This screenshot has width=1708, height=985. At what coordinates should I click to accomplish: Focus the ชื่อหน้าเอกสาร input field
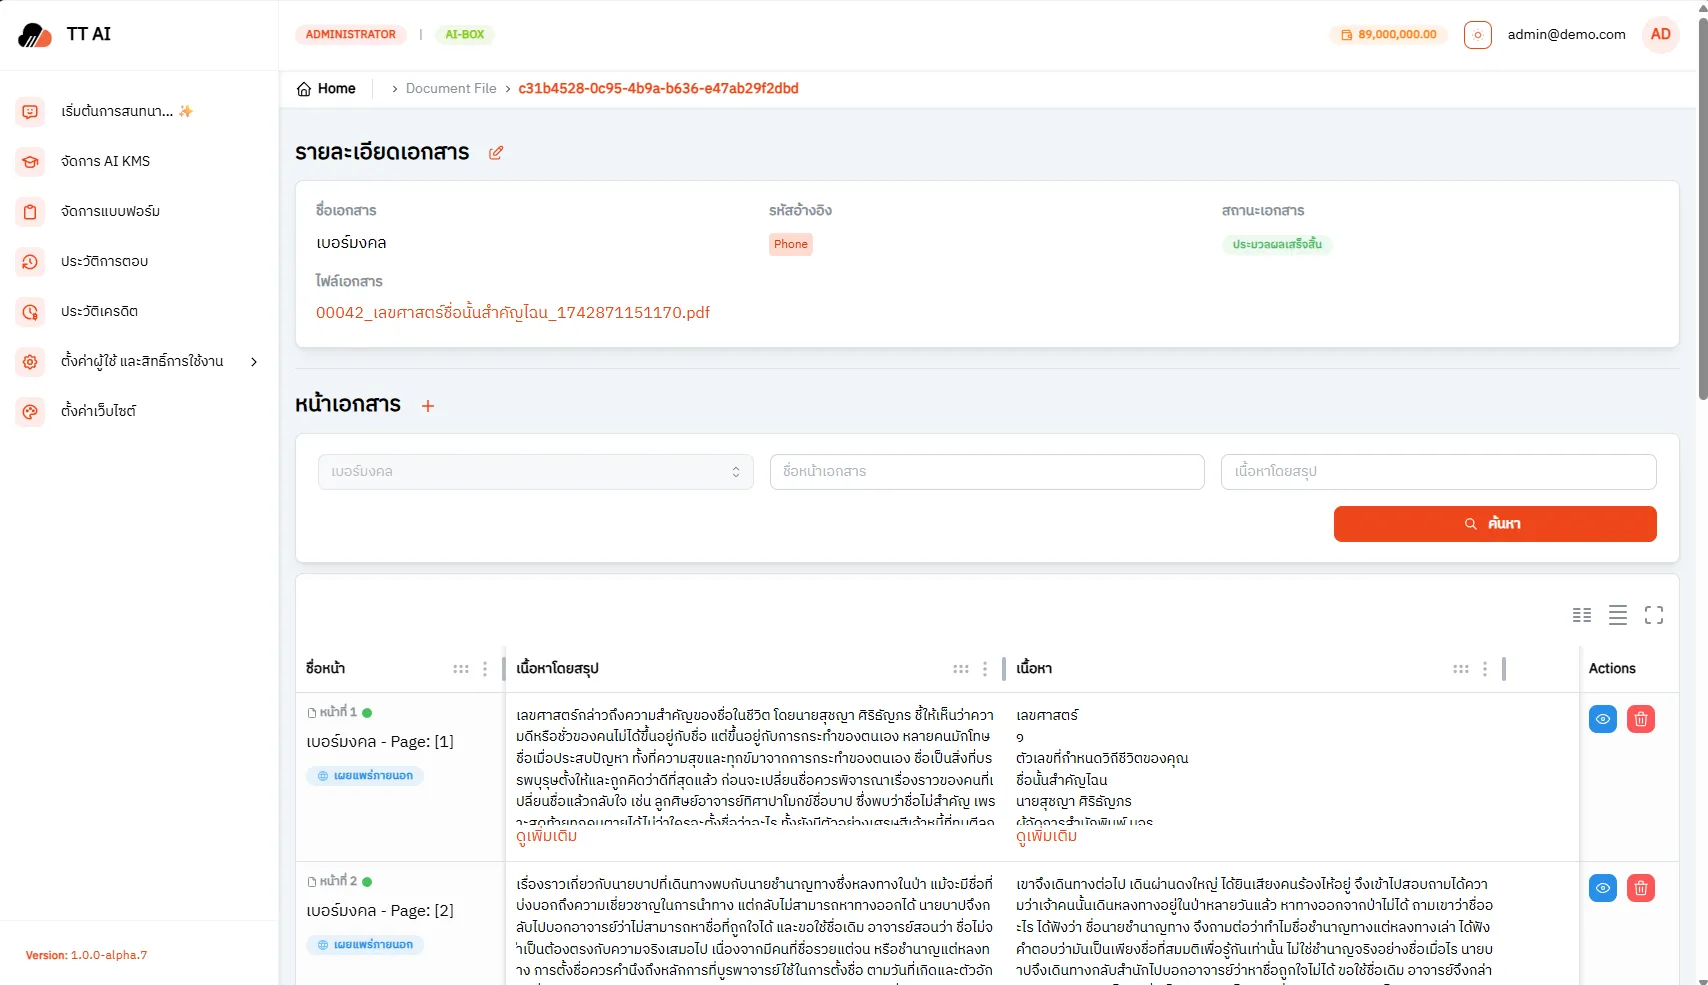pos(987,472)
